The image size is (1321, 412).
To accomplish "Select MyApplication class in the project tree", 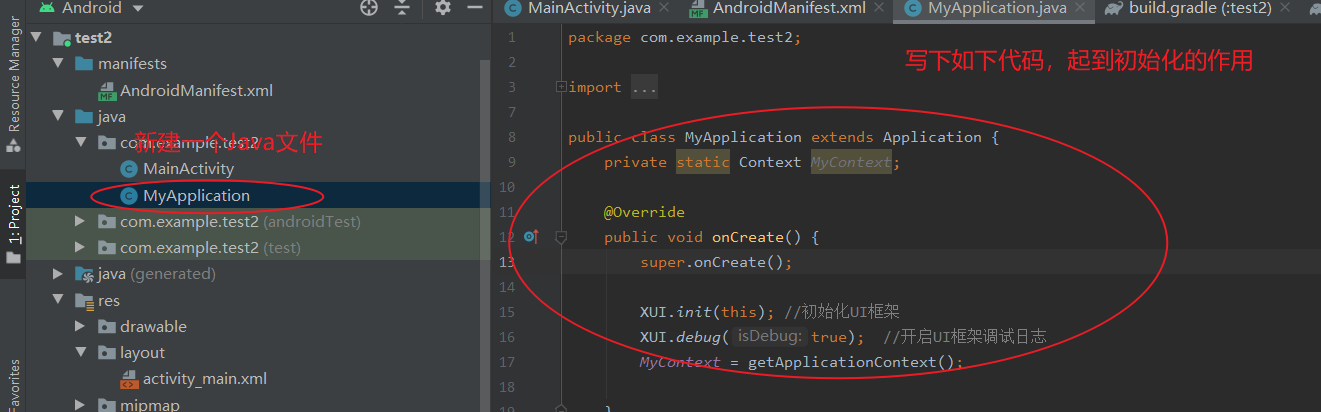I will 196,196.
